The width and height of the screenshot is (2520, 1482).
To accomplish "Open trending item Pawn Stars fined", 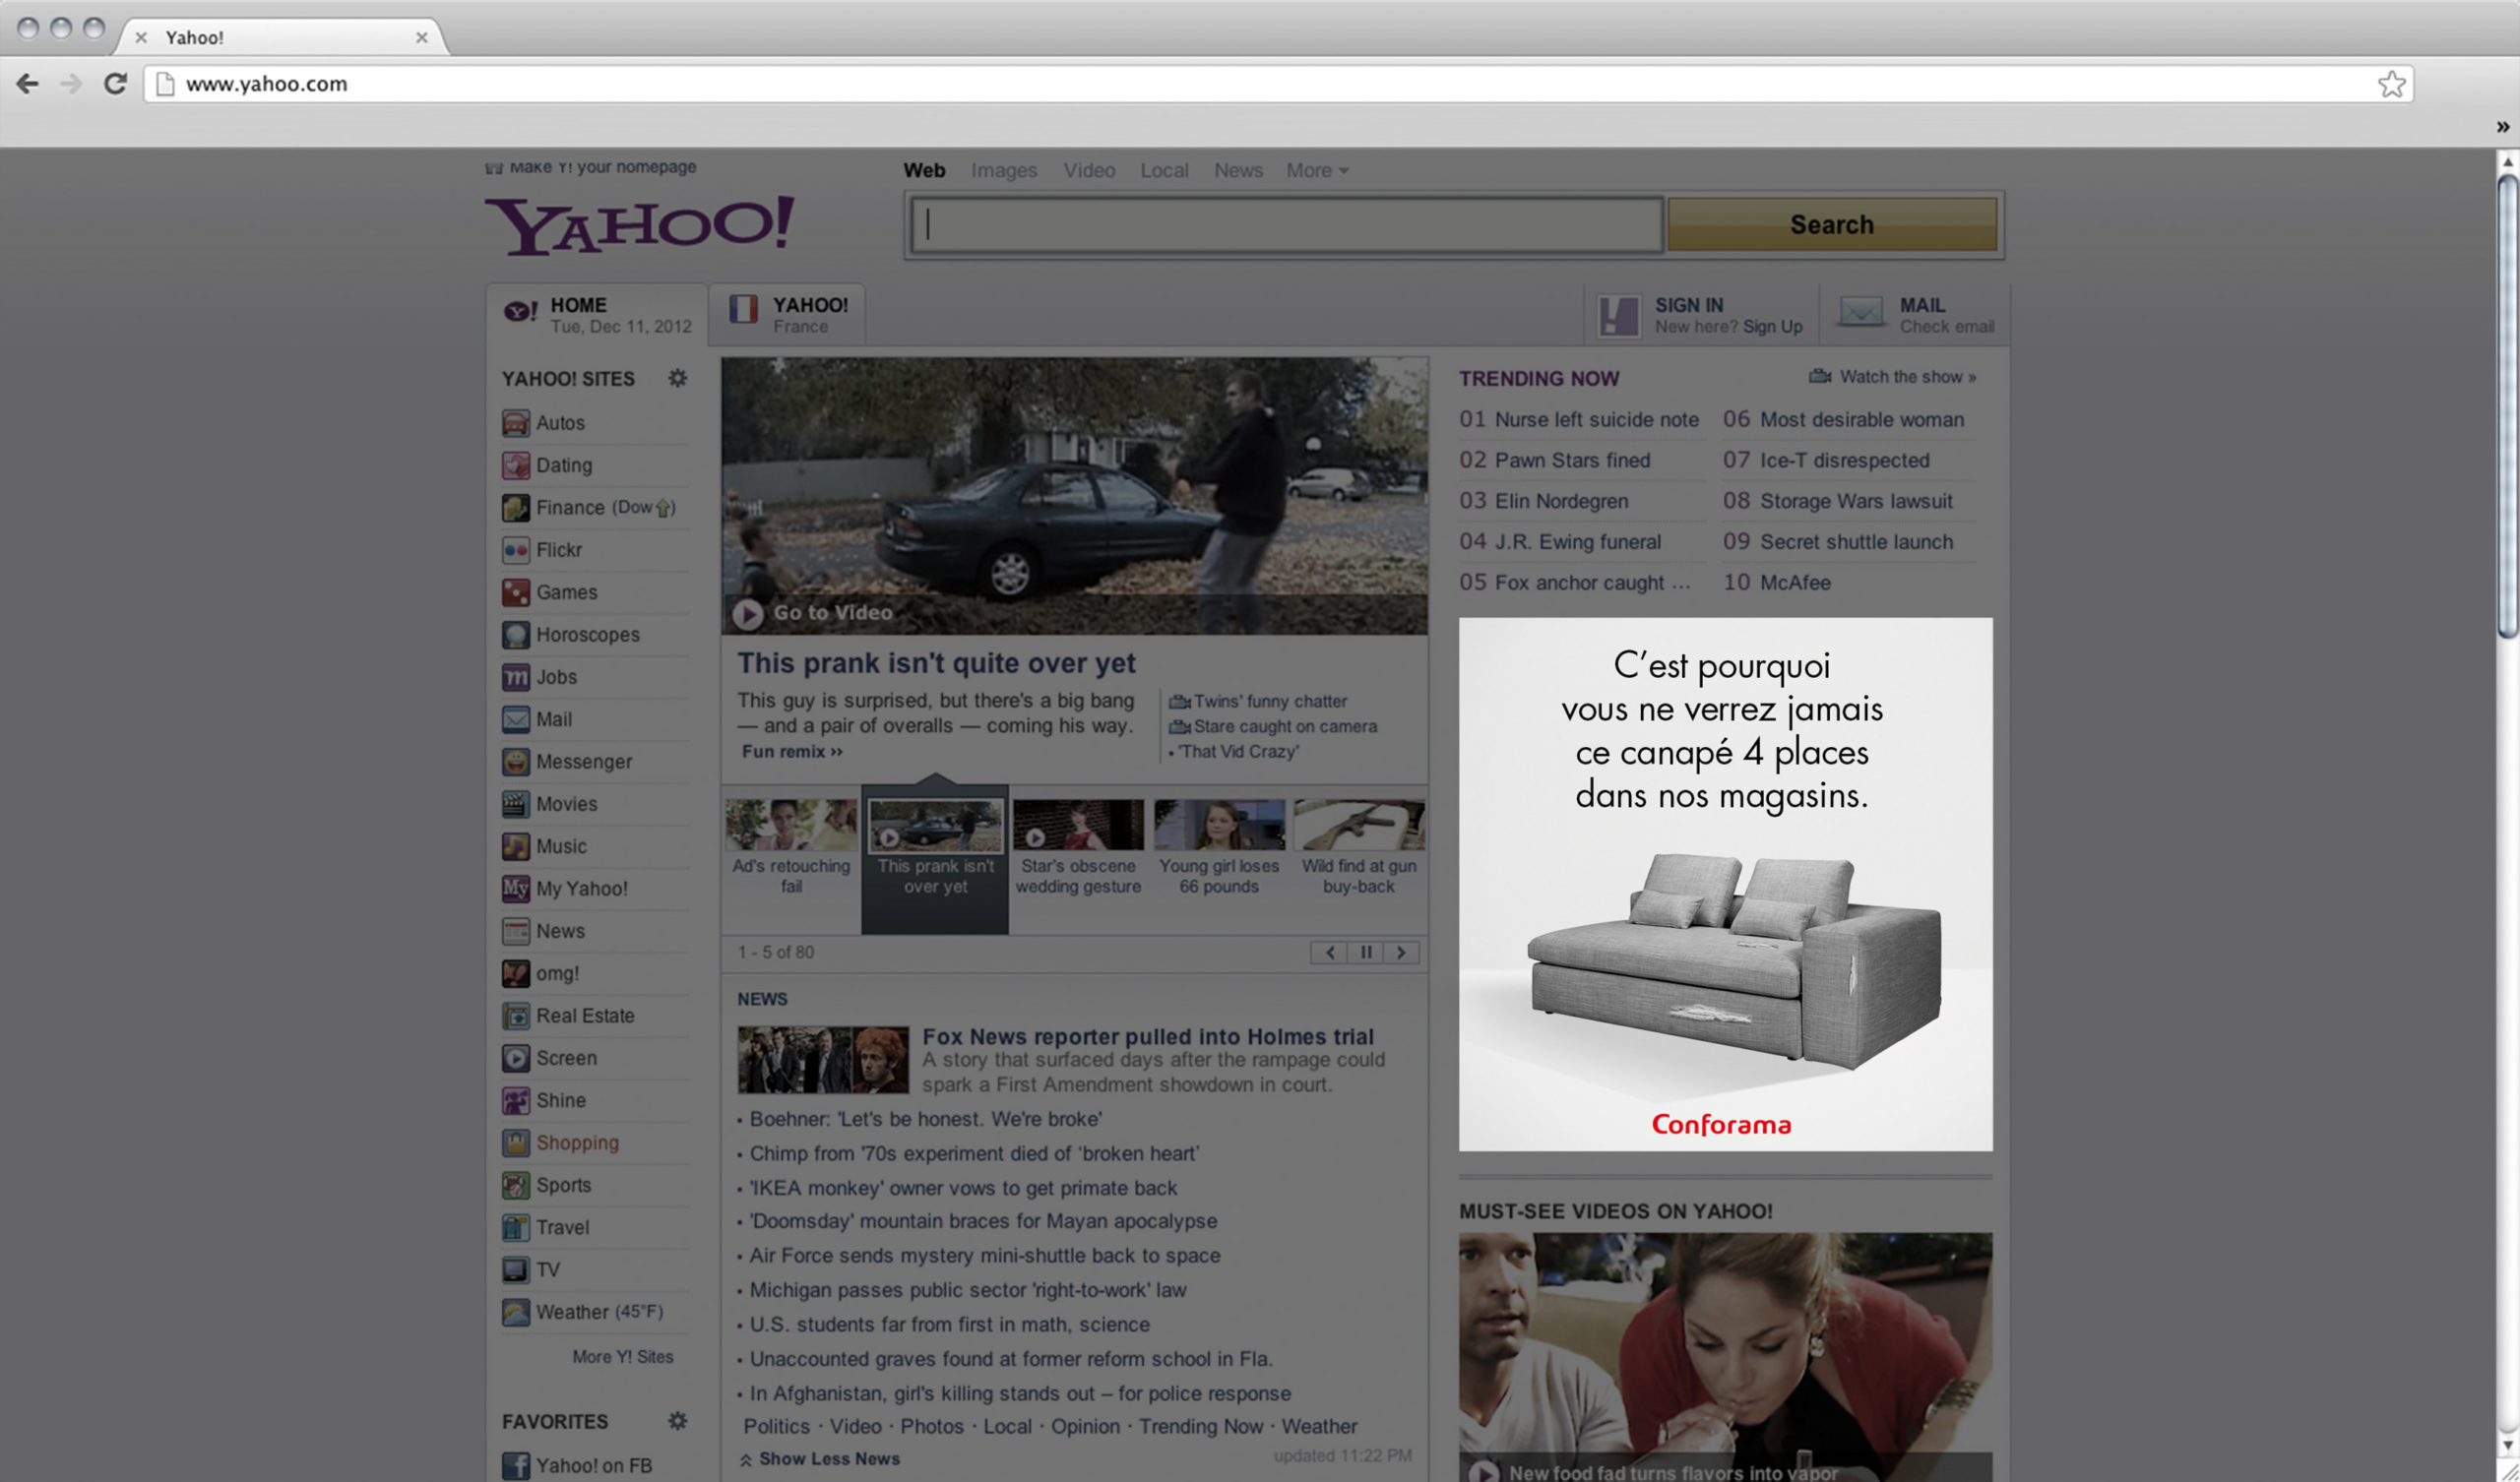I will (1572, 460).
